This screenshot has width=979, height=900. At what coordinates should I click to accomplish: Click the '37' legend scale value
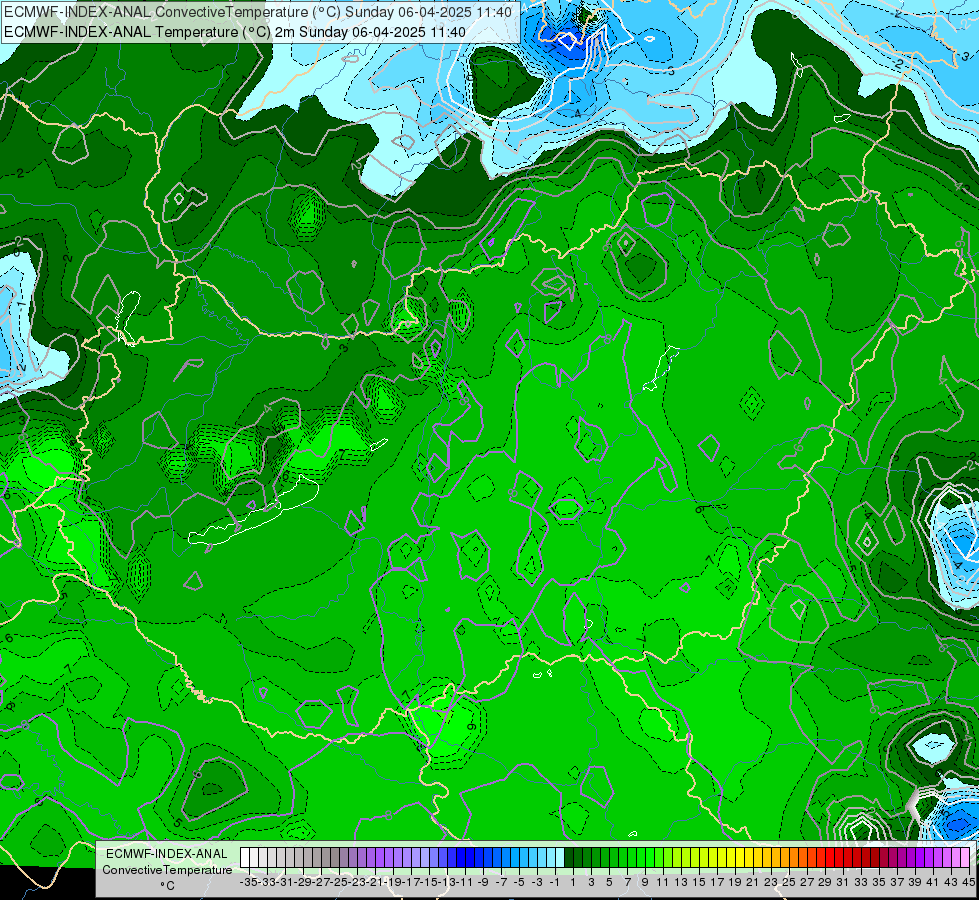click(897, 883)
